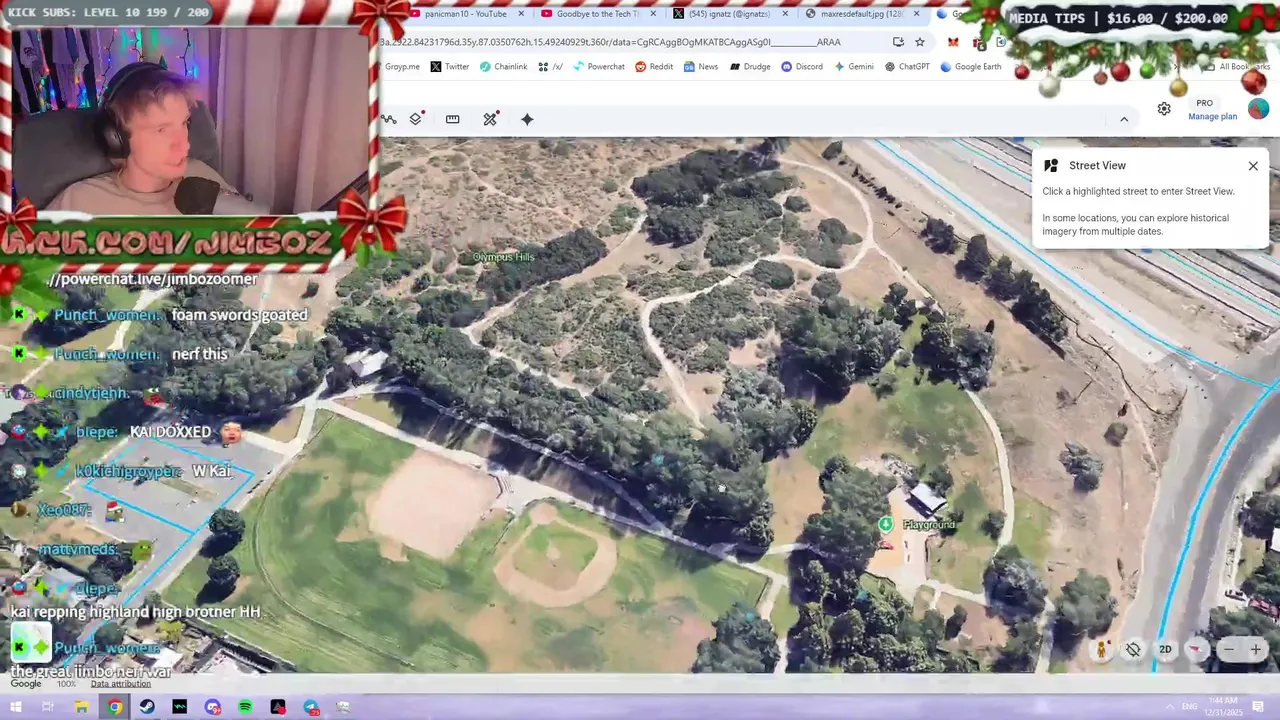The height and width of the screenshot is (720, 1280).
Task: Open Spotify from the taskbar
Action: pyautogui.click(x=245, y=707)
